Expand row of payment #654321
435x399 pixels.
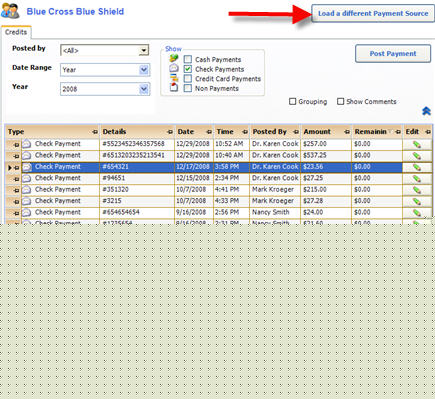click(x=16, y=168)
